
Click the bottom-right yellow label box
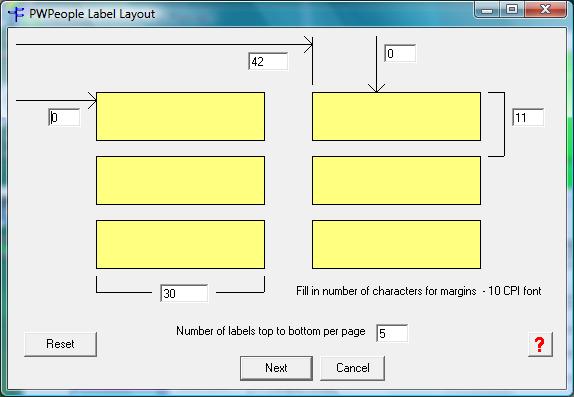(x=396, y=245)
